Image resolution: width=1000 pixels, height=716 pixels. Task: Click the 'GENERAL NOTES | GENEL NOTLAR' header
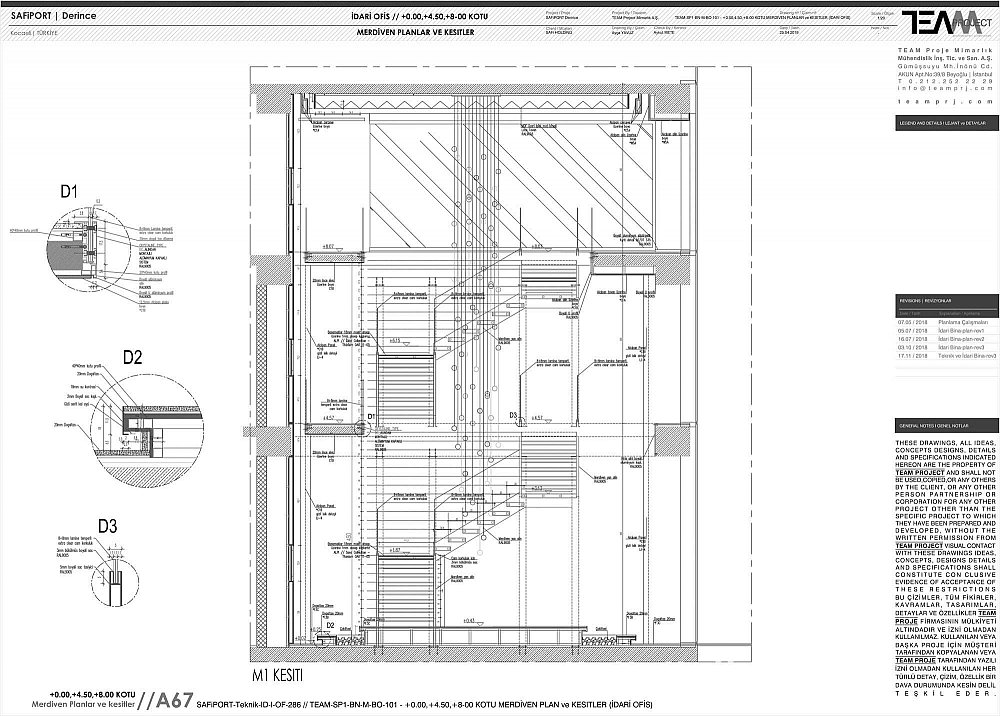pyautogui.click(x=946, y=425)
